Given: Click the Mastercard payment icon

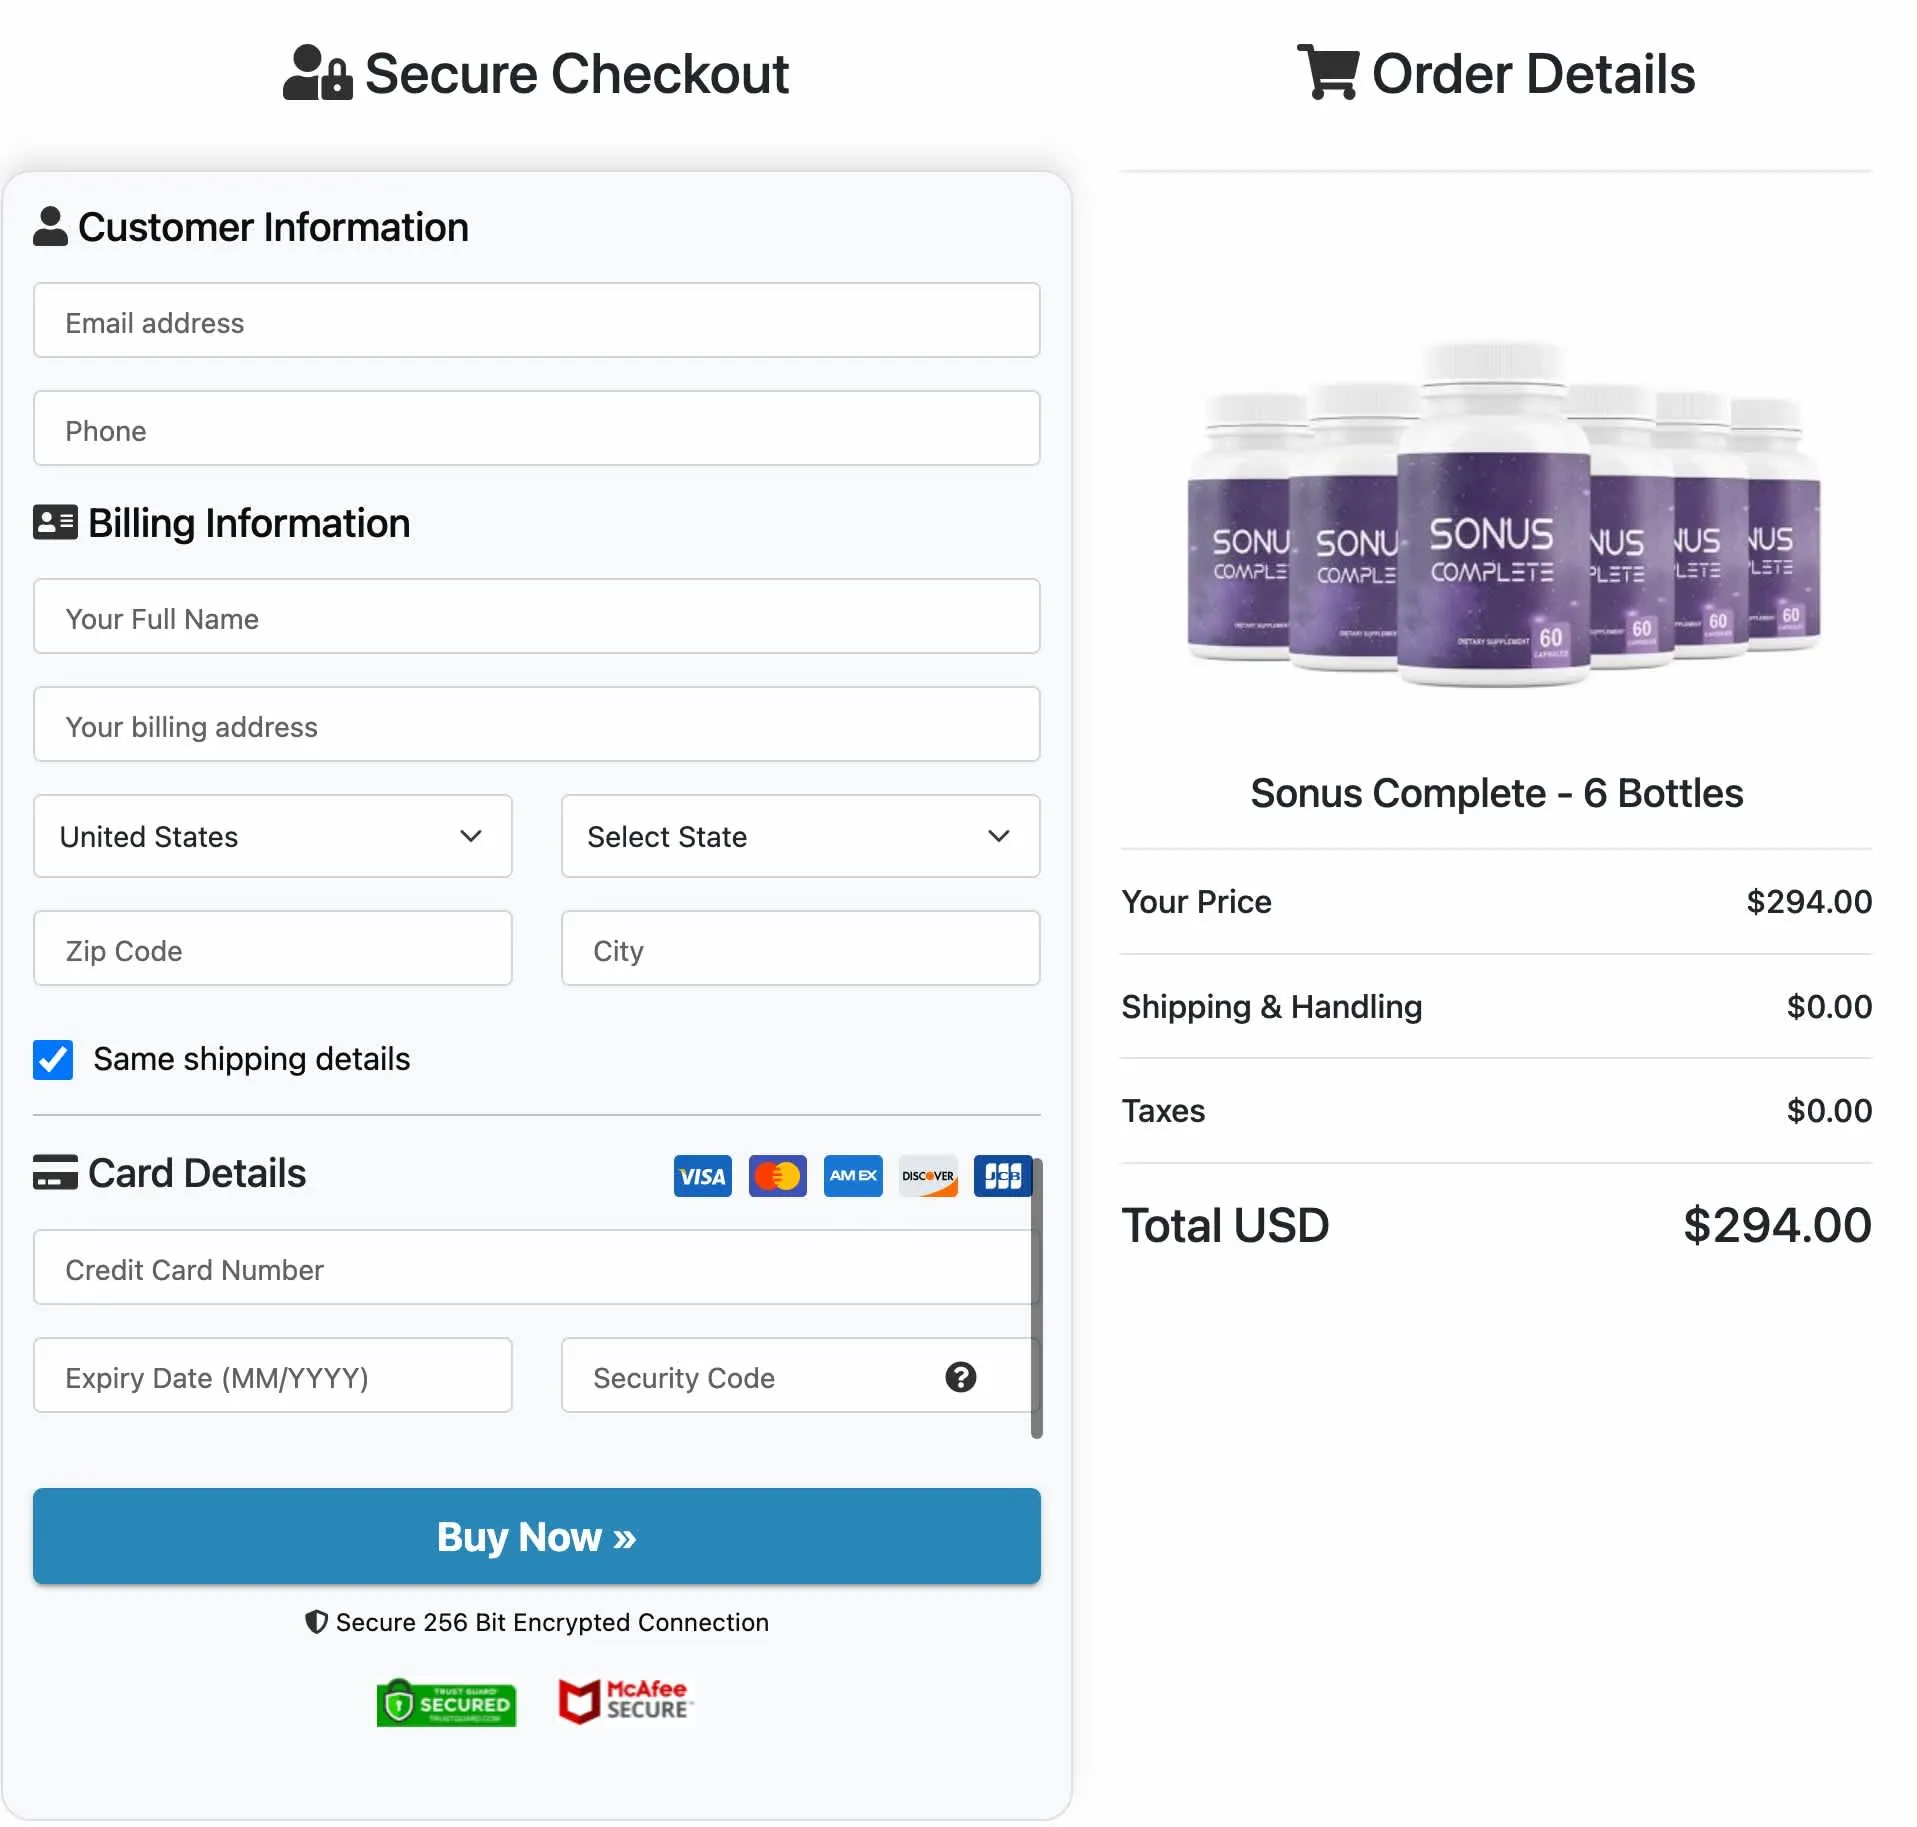Looking at the screenshot, I should coord(777,1176).
